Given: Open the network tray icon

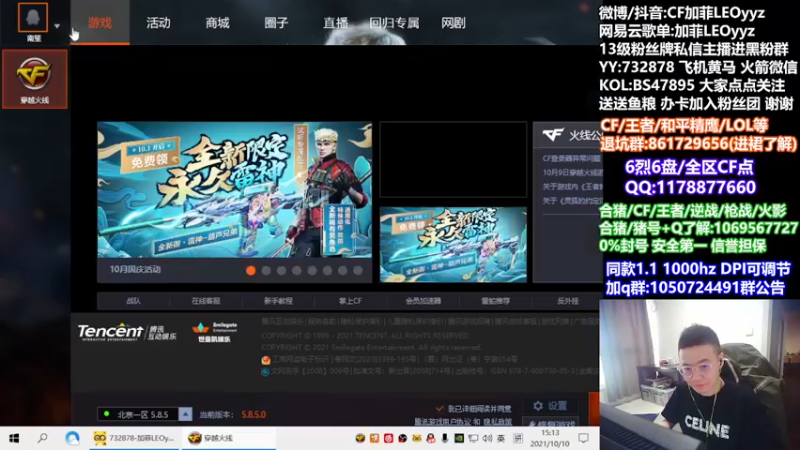Looking at the screenshot, I should point(473,438).
